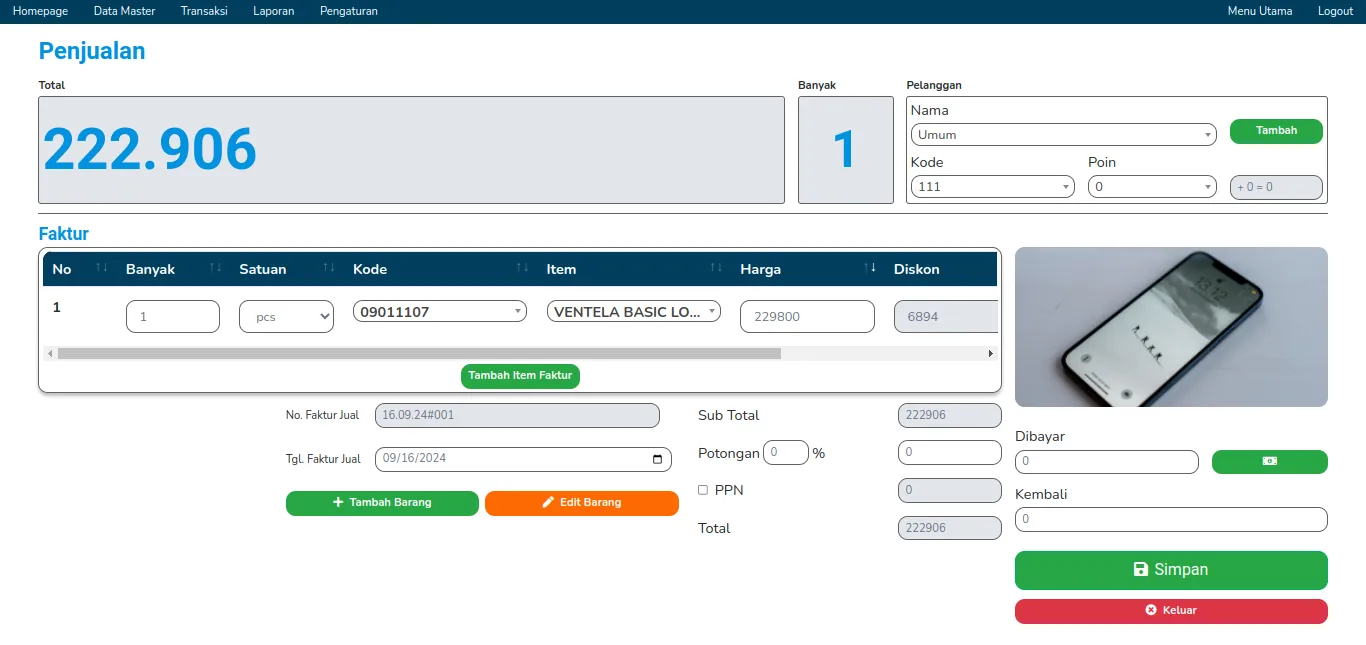
Task: Expand the Poin dropdown
Action: [1152, 187]
